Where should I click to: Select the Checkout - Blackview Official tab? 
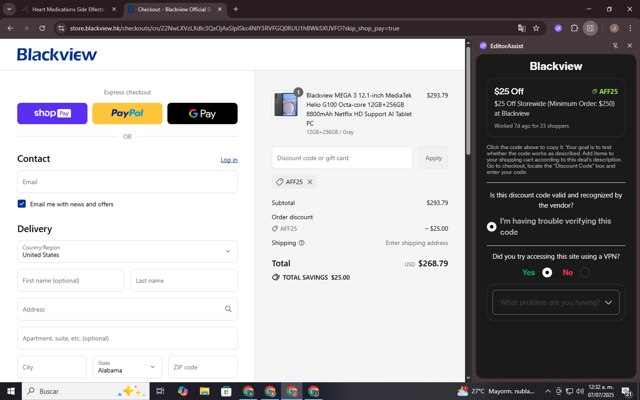click(174, 9)
